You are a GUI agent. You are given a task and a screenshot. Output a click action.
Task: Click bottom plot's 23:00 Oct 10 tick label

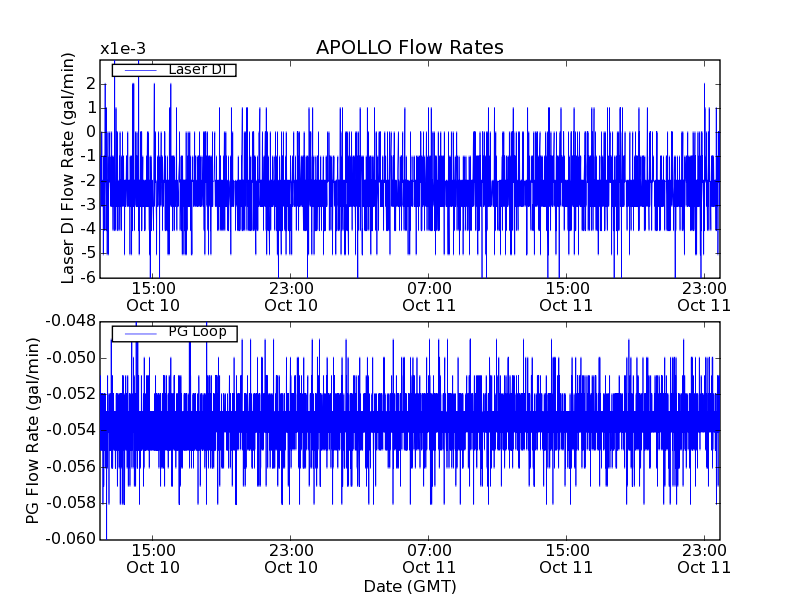pos(291,558)
